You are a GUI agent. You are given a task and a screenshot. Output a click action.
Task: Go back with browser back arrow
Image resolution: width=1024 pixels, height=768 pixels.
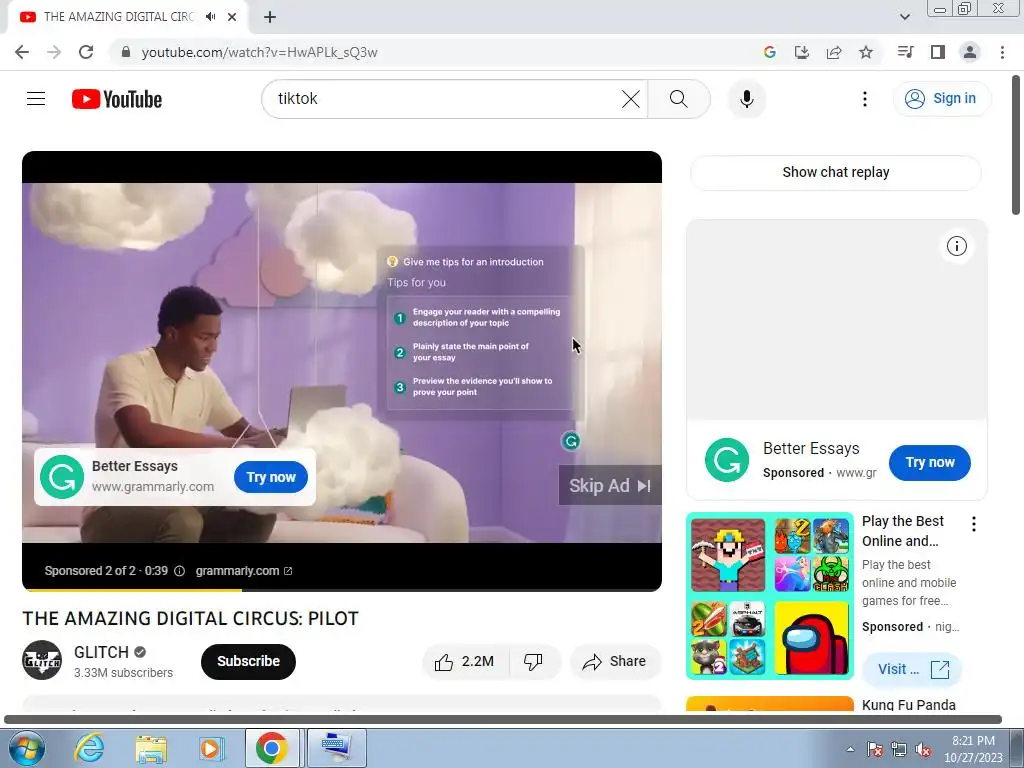pyautogui.click(x=22, y=52)
